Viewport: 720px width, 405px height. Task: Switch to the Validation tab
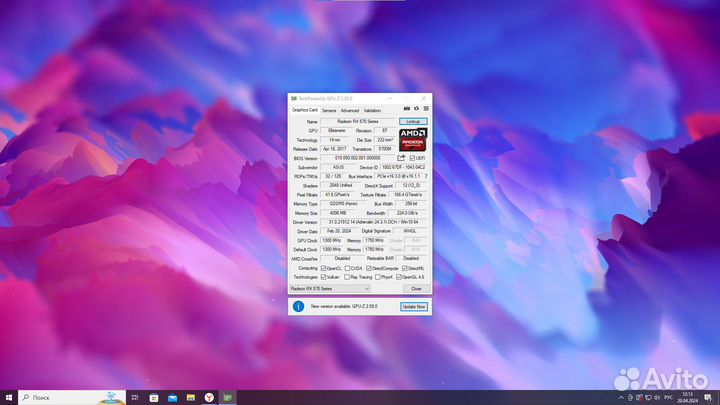click(x=372, y=111)
